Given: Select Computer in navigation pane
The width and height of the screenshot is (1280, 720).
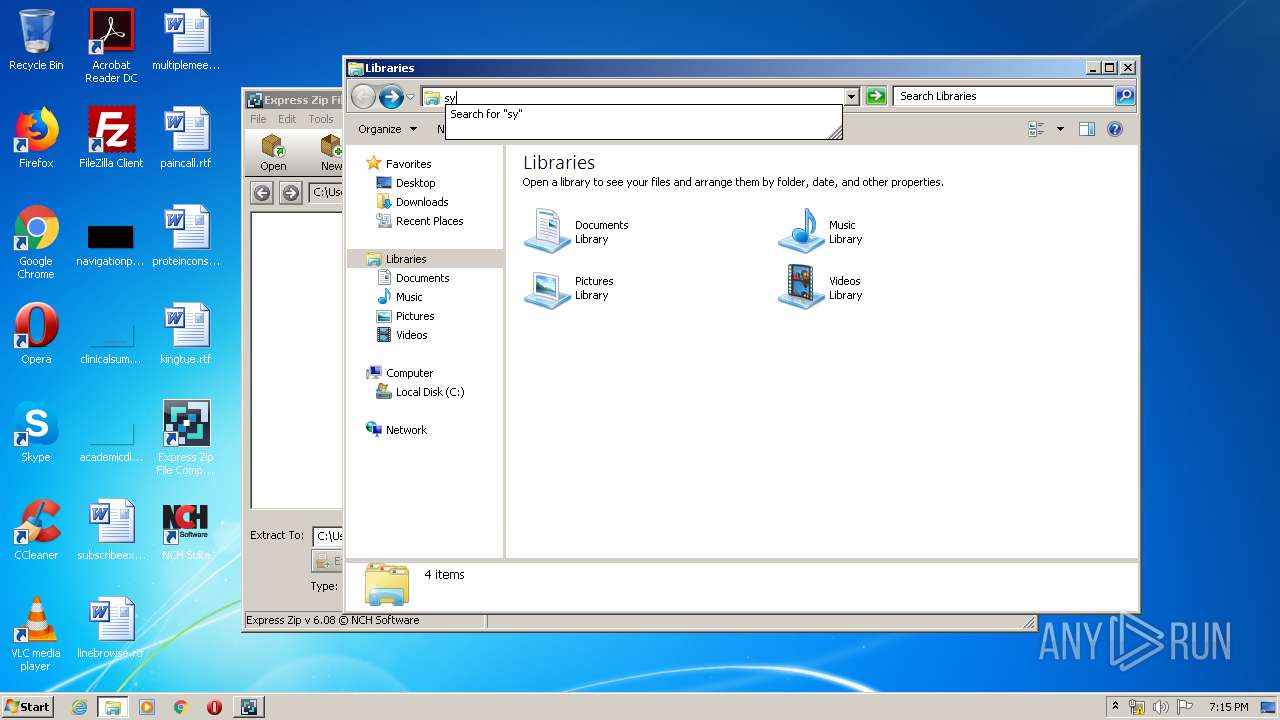Looking at the screenshot, I should [x=400, y=373].
